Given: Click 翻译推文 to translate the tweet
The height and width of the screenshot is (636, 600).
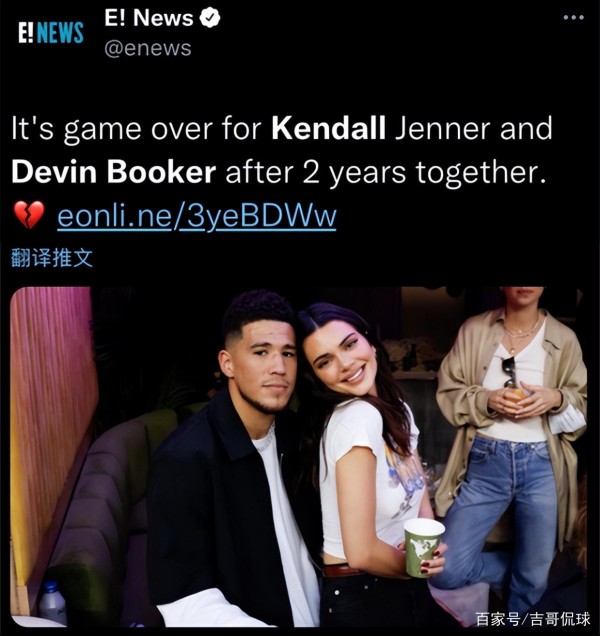Looking at the screenshot, I should click(52, 258).
